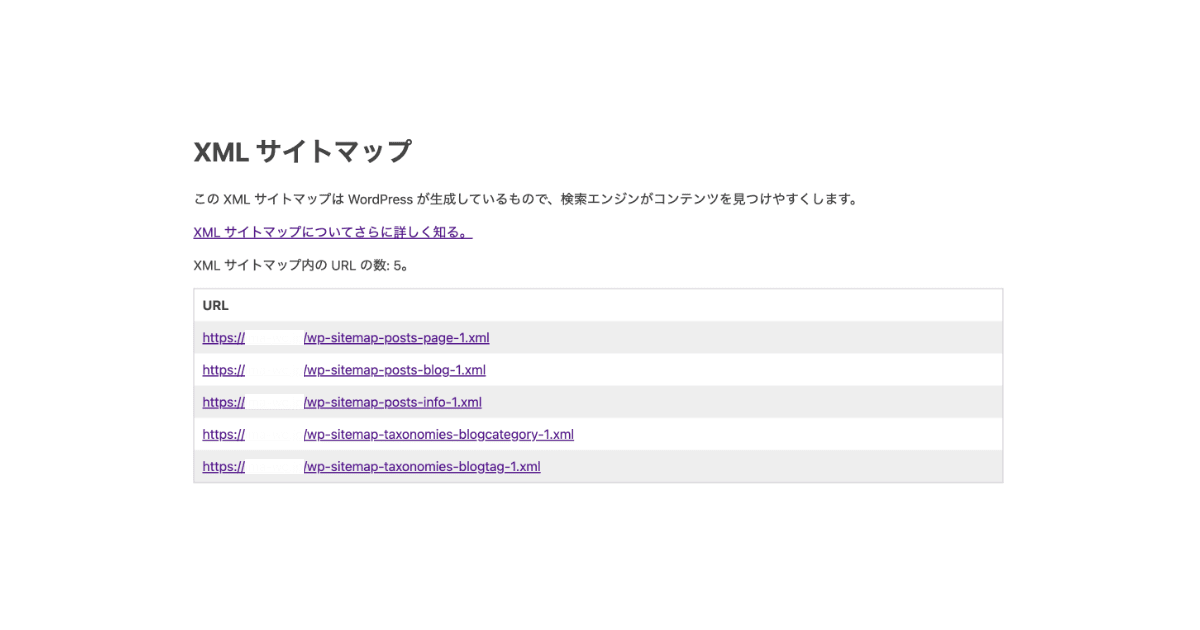1200x630 pixels.
Task: Open the blogtag taxonomy sitemap link
Action: pos(420,466)
